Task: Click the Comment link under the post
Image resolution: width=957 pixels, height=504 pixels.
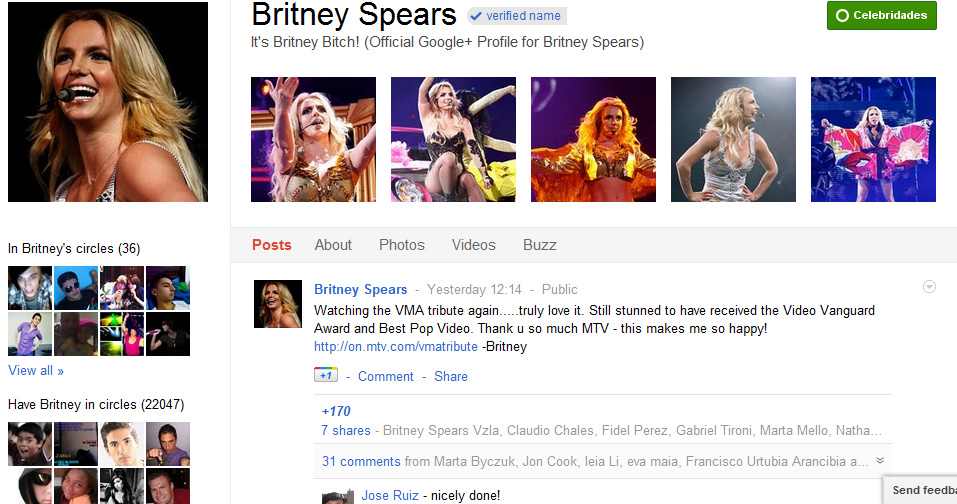Action: (x=386, y=376)
